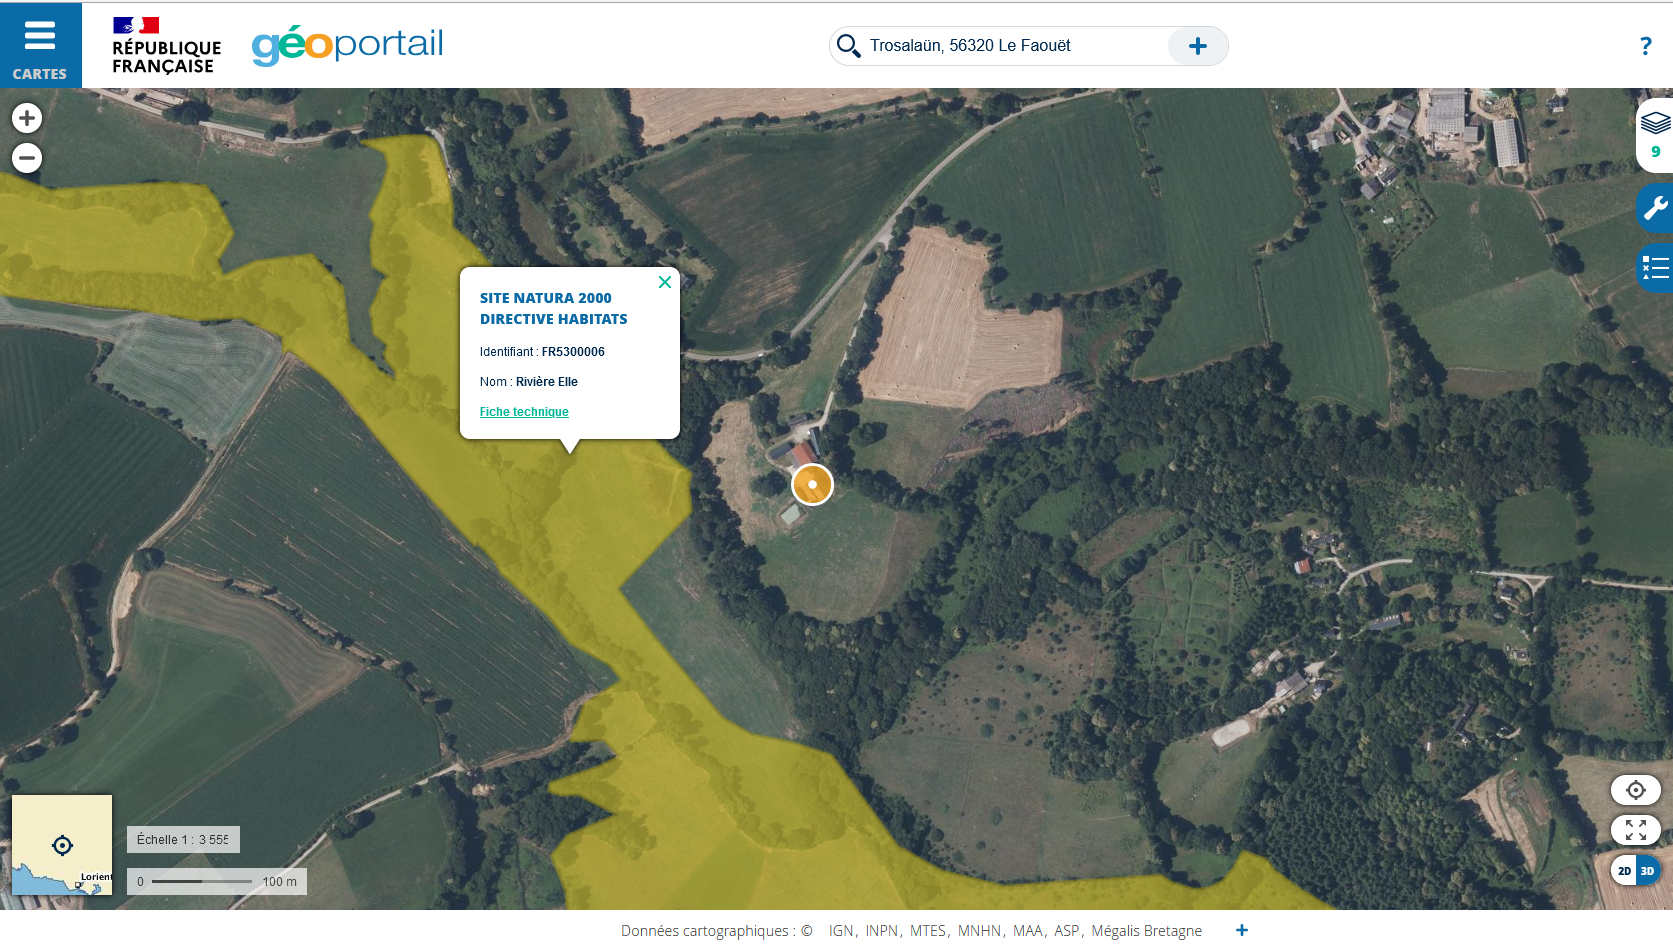
Task: Expand the map data attributions
Action: point(1241,930)
